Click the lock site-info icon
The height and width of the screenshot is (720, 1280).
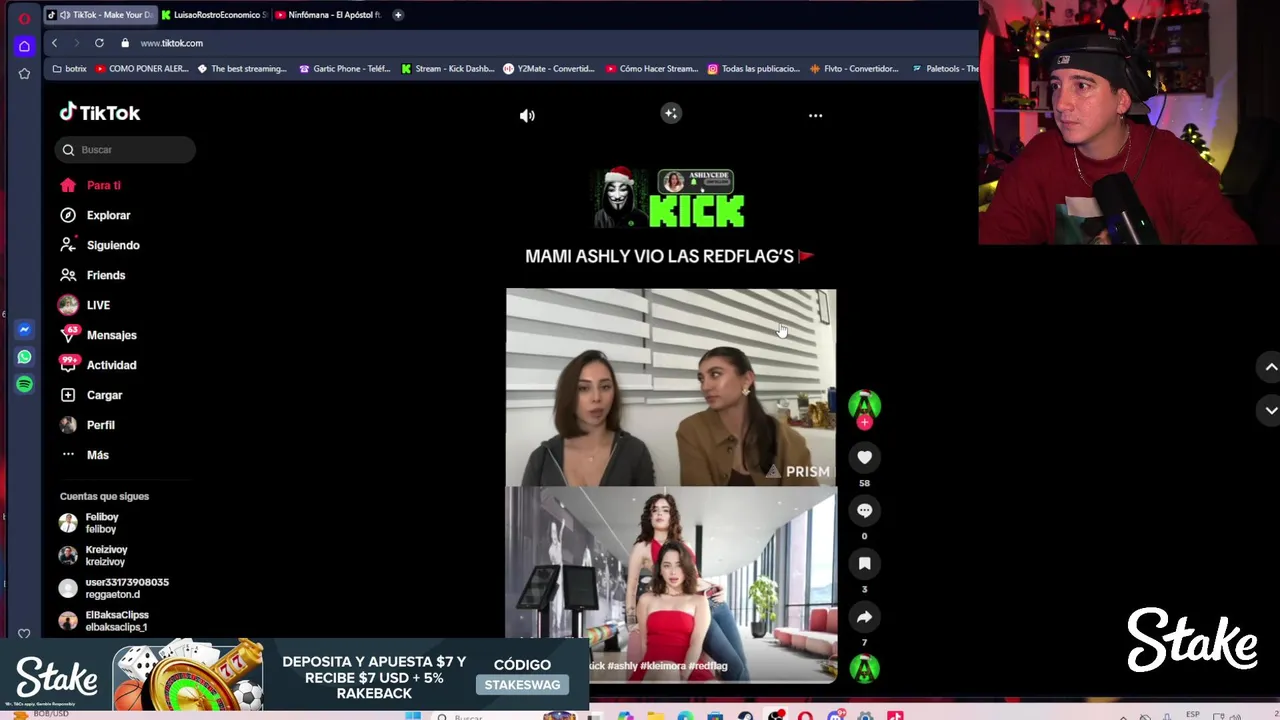(x=125, y=43)
